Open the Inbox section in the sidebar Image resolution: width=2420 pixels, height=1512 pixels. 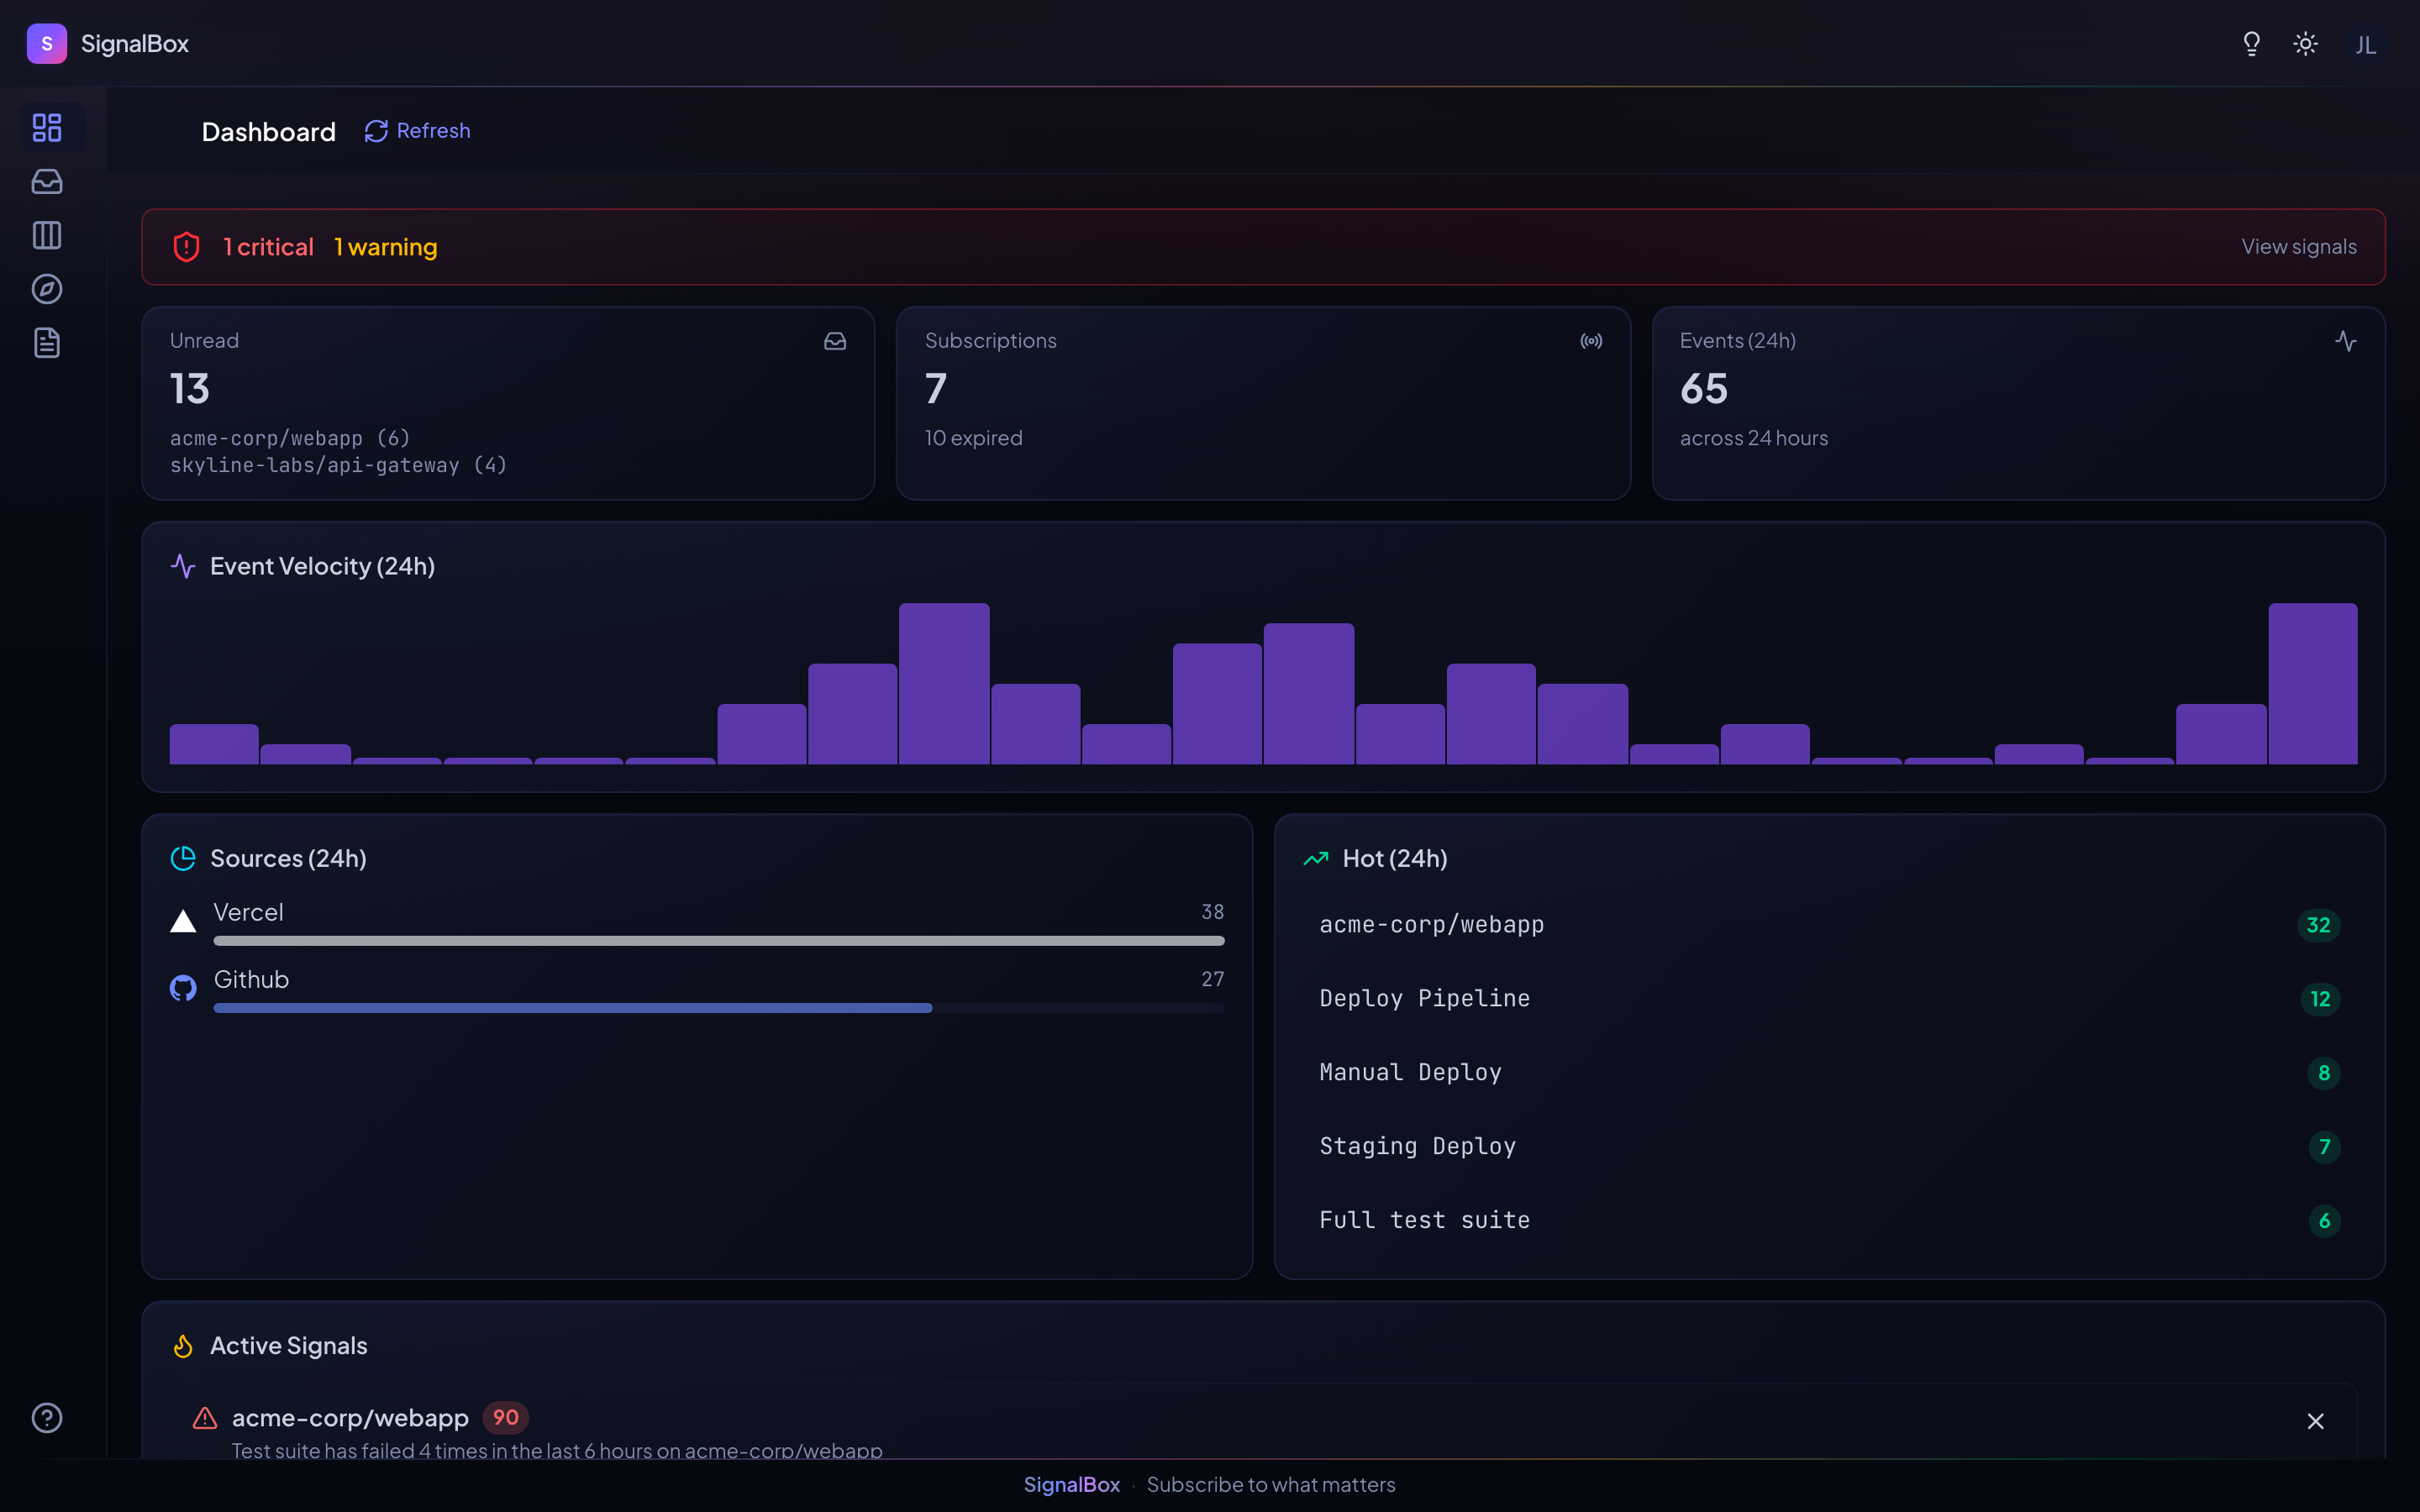47,182
